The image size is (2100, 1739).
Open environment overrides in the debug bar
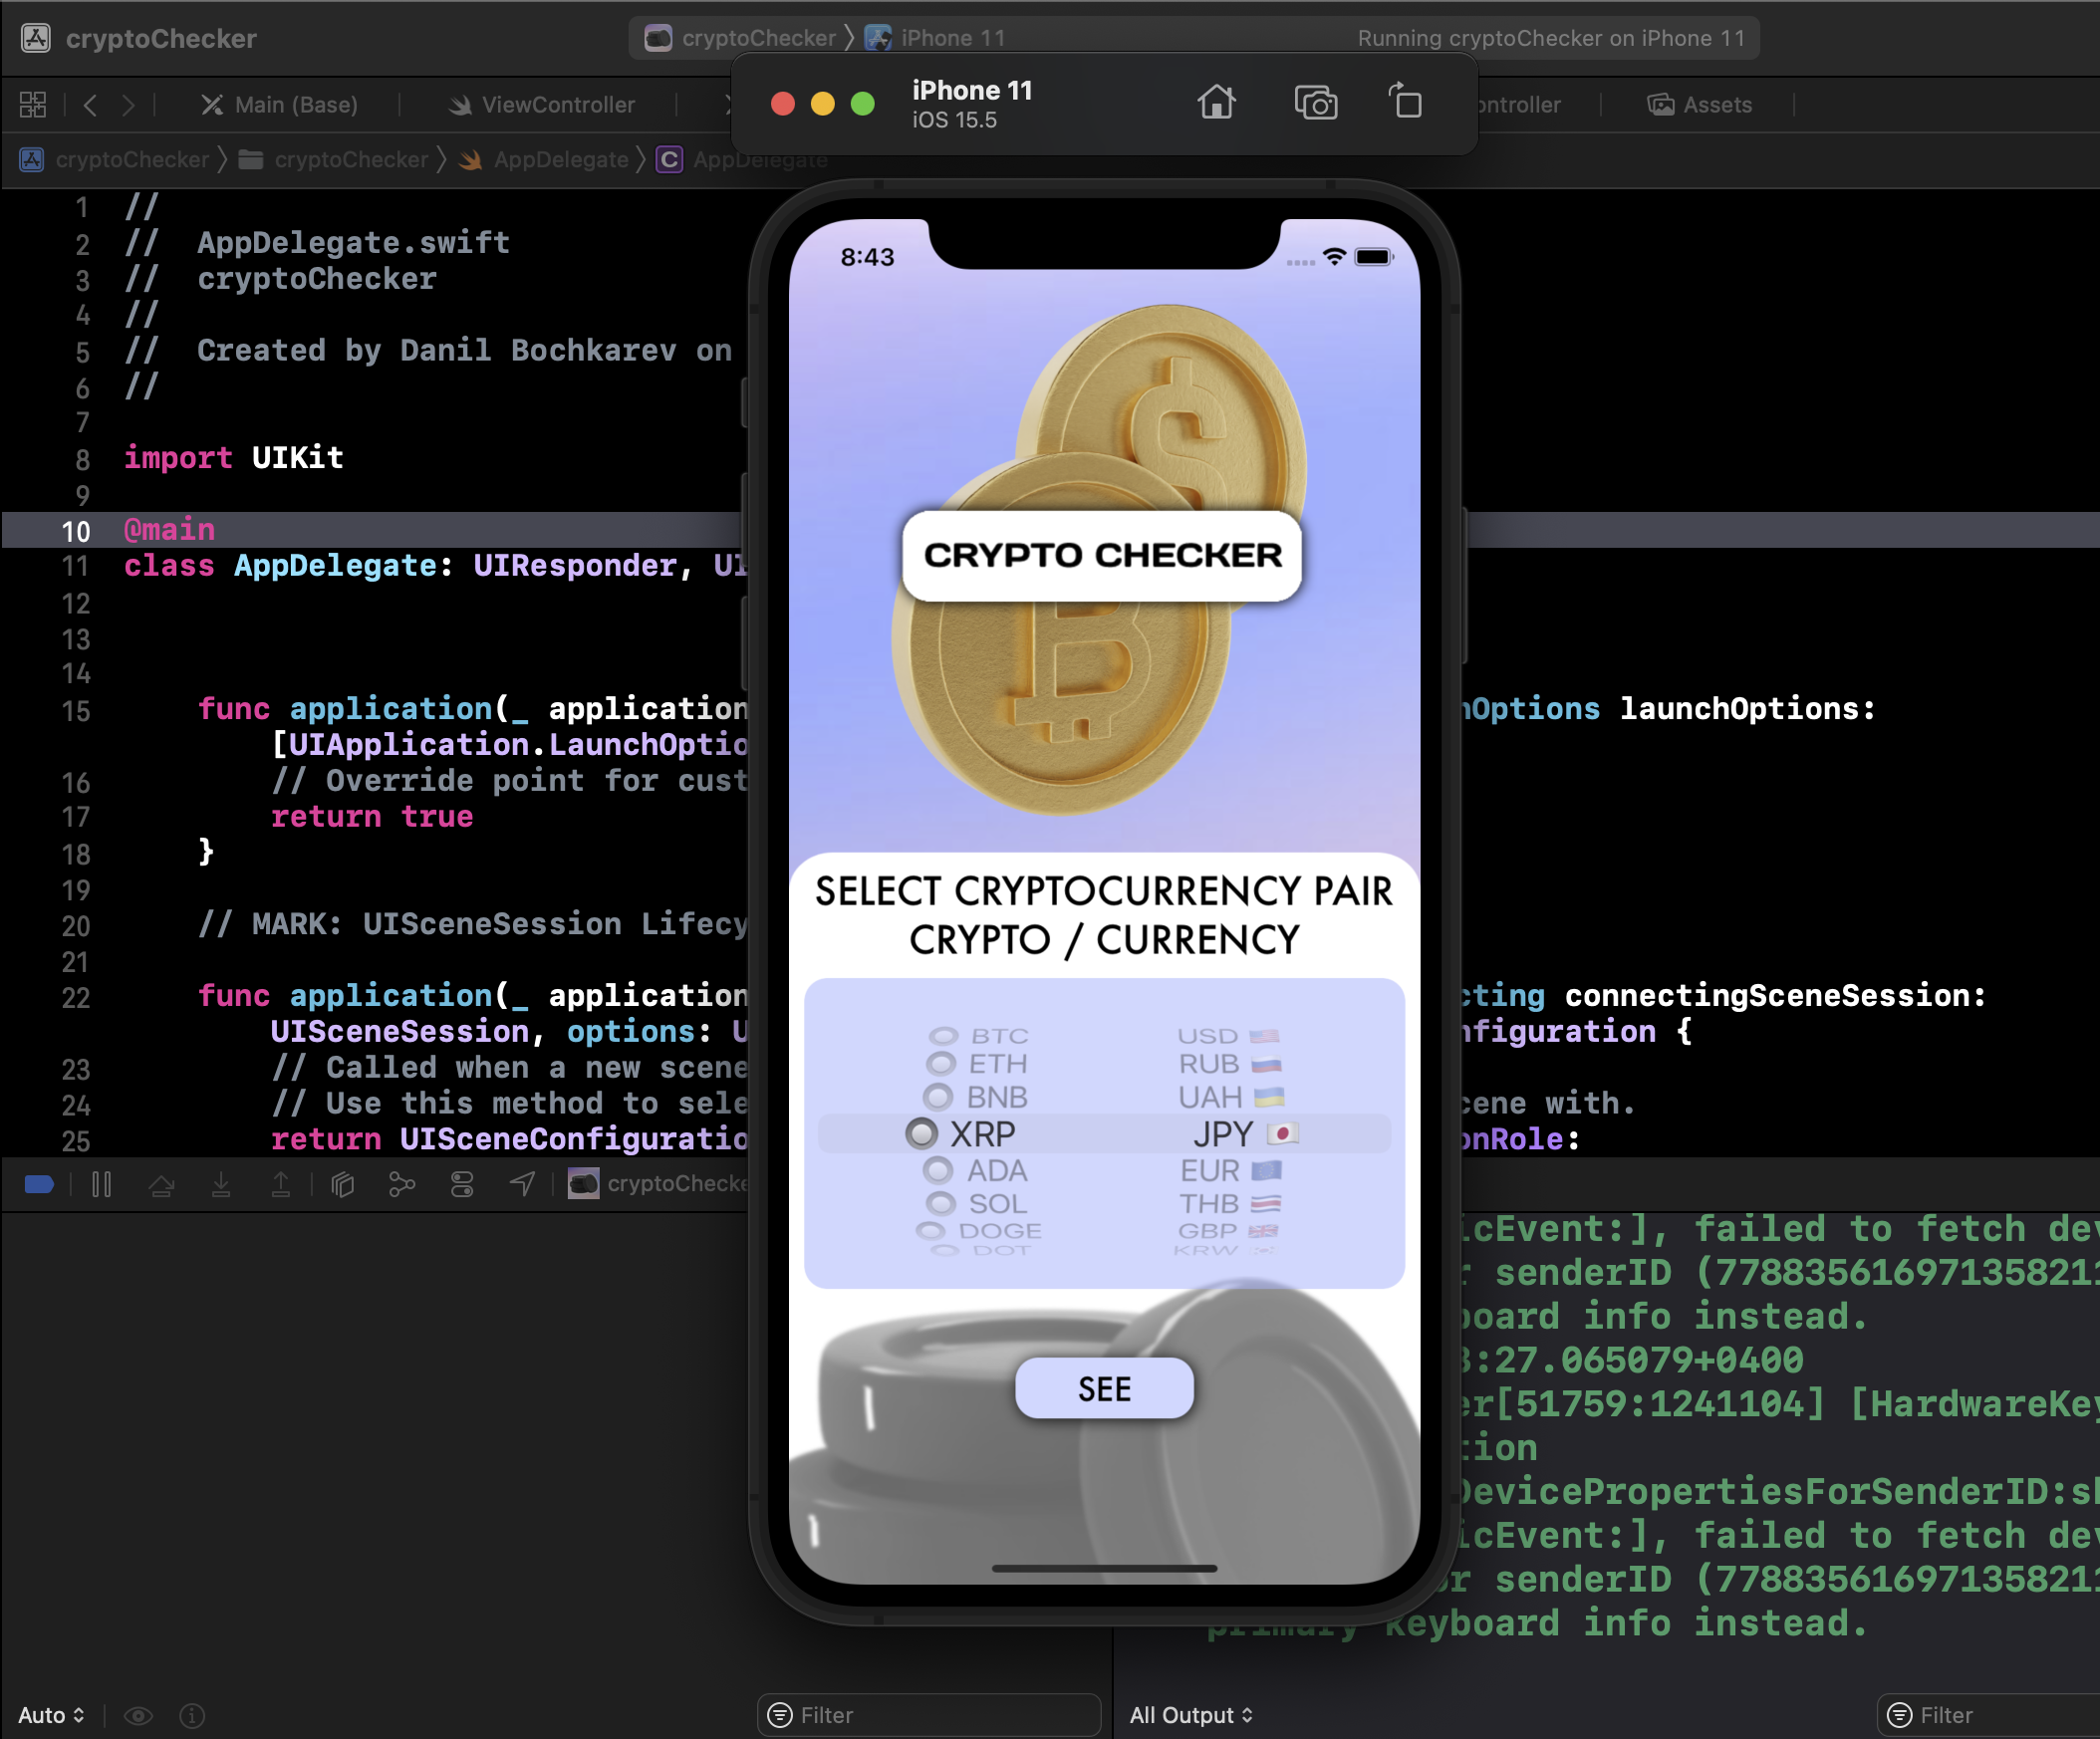click(x=461, y=1184)
